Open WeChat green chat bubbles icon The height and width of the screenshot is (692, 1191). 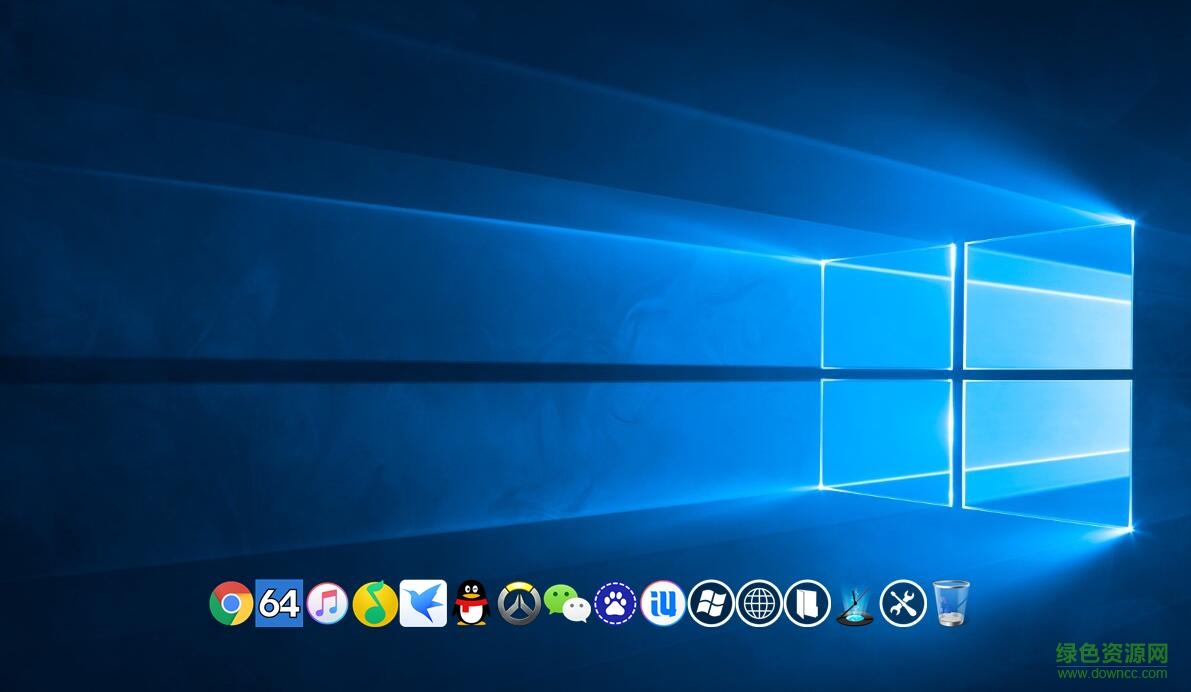point(567,604)
